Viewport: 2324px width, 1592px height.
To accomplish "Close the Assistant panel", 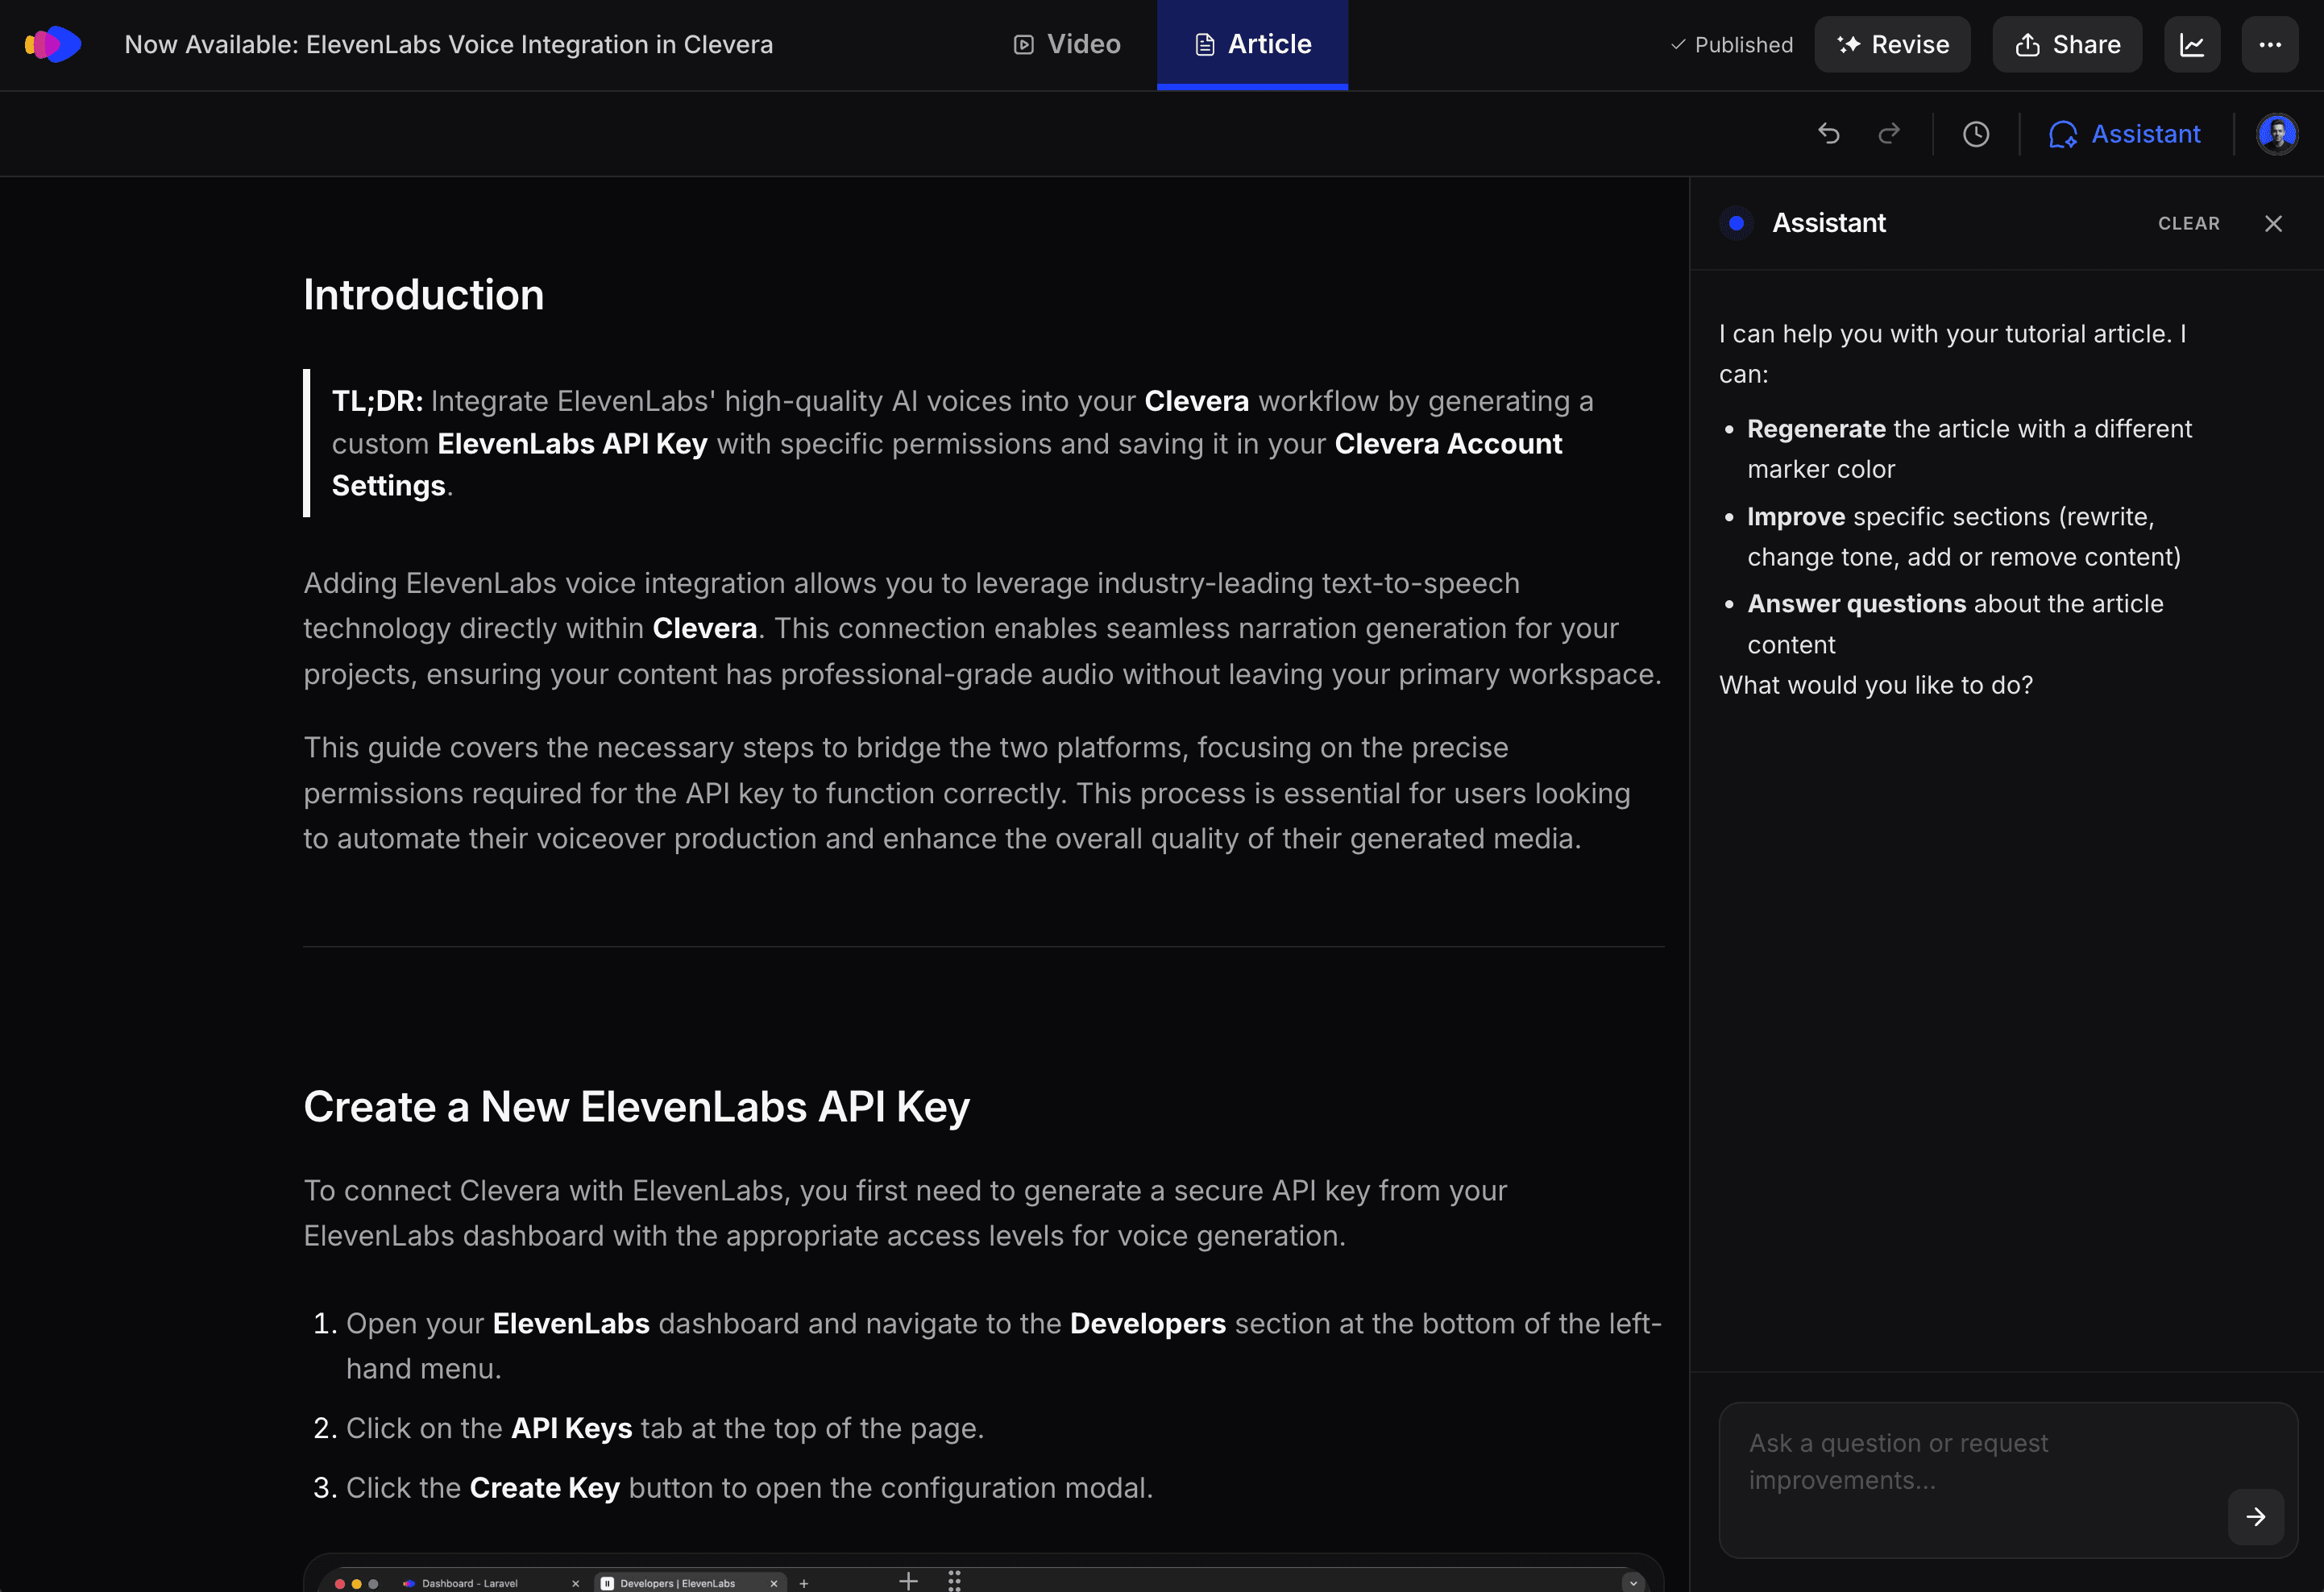I will pos(2273,223).
